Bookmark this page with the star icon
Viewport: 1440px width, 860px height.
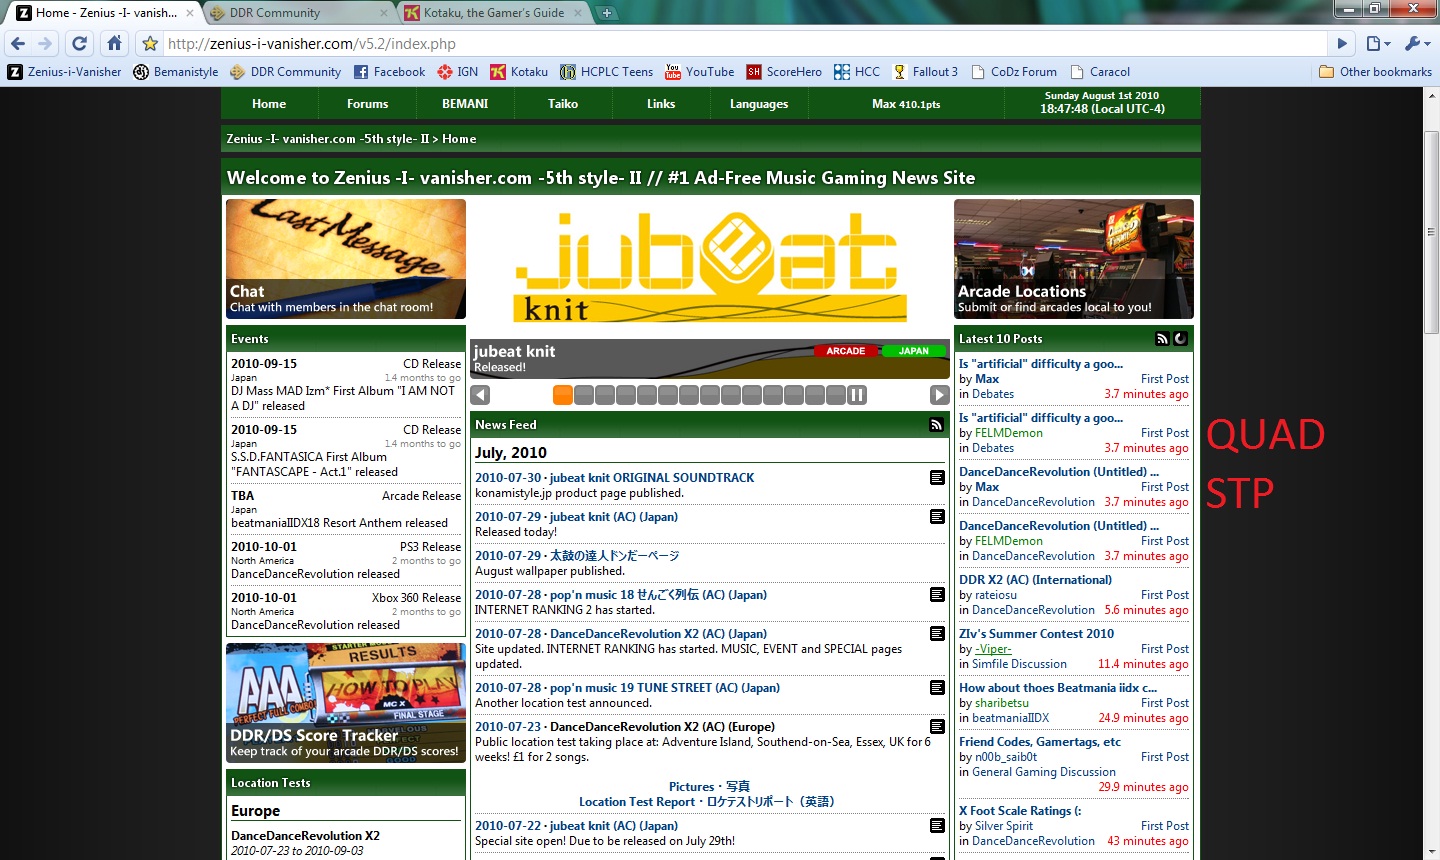(x=150, y=44)
